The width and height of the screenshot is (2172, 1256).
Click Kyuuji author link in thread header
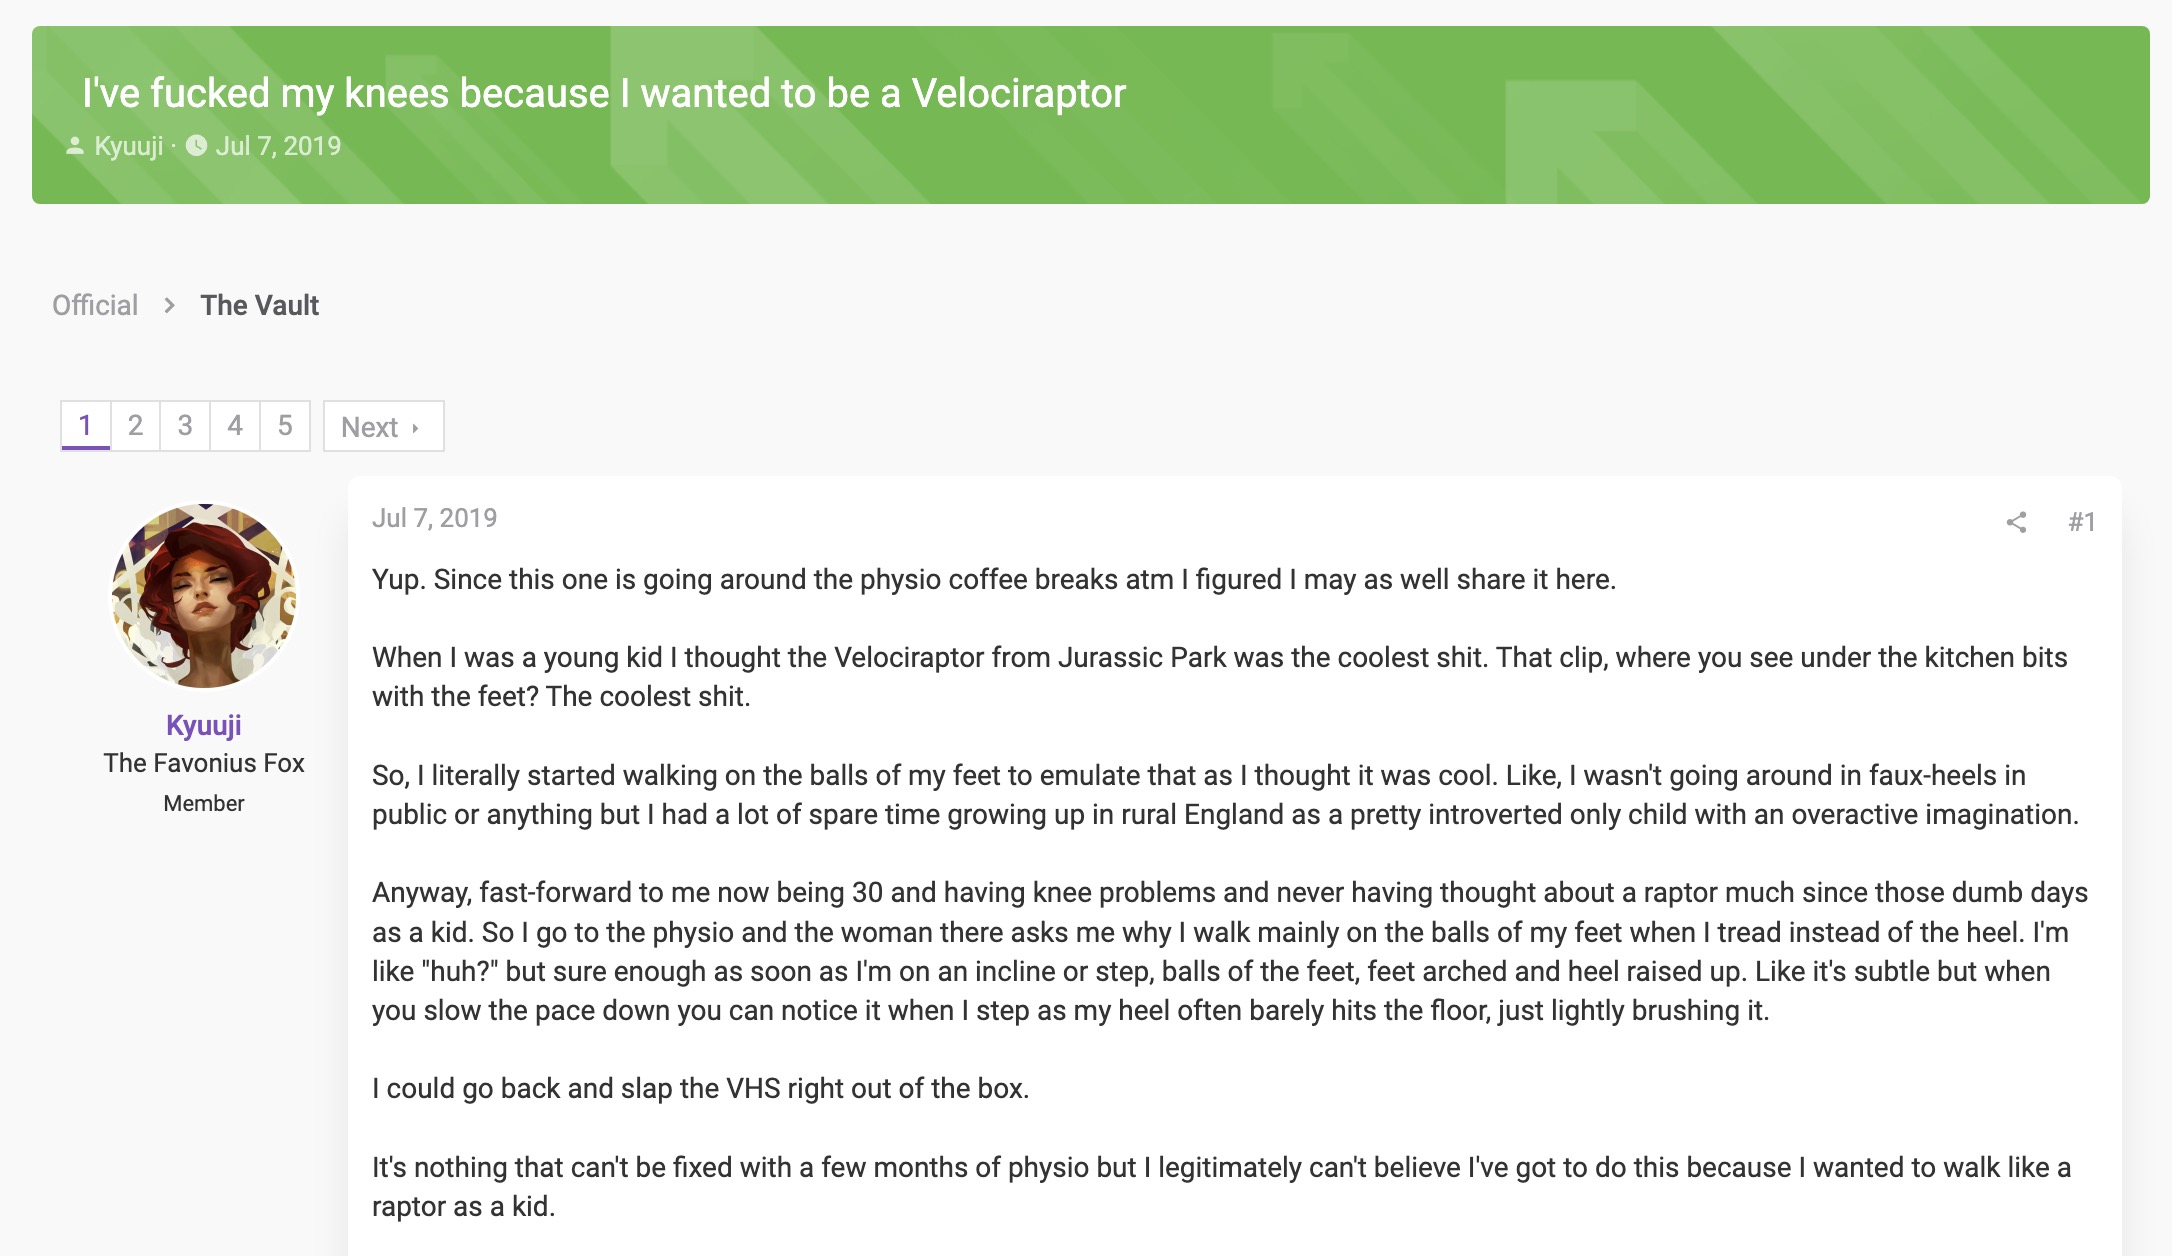point(128,146)
